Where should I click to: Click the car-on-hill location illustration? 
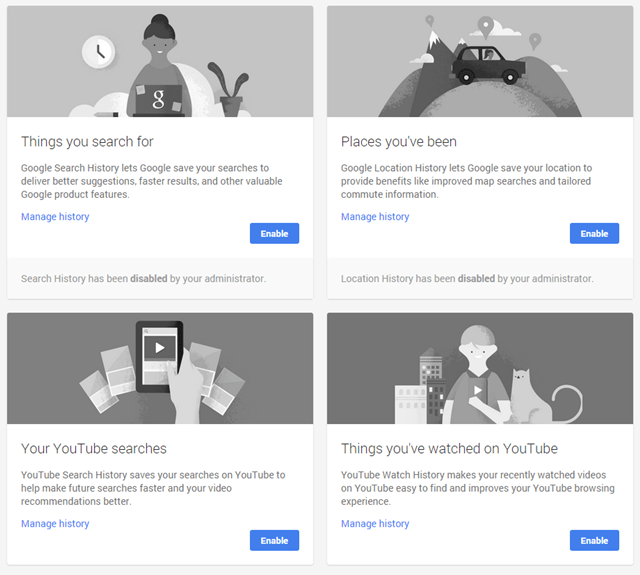coord(480,61)
